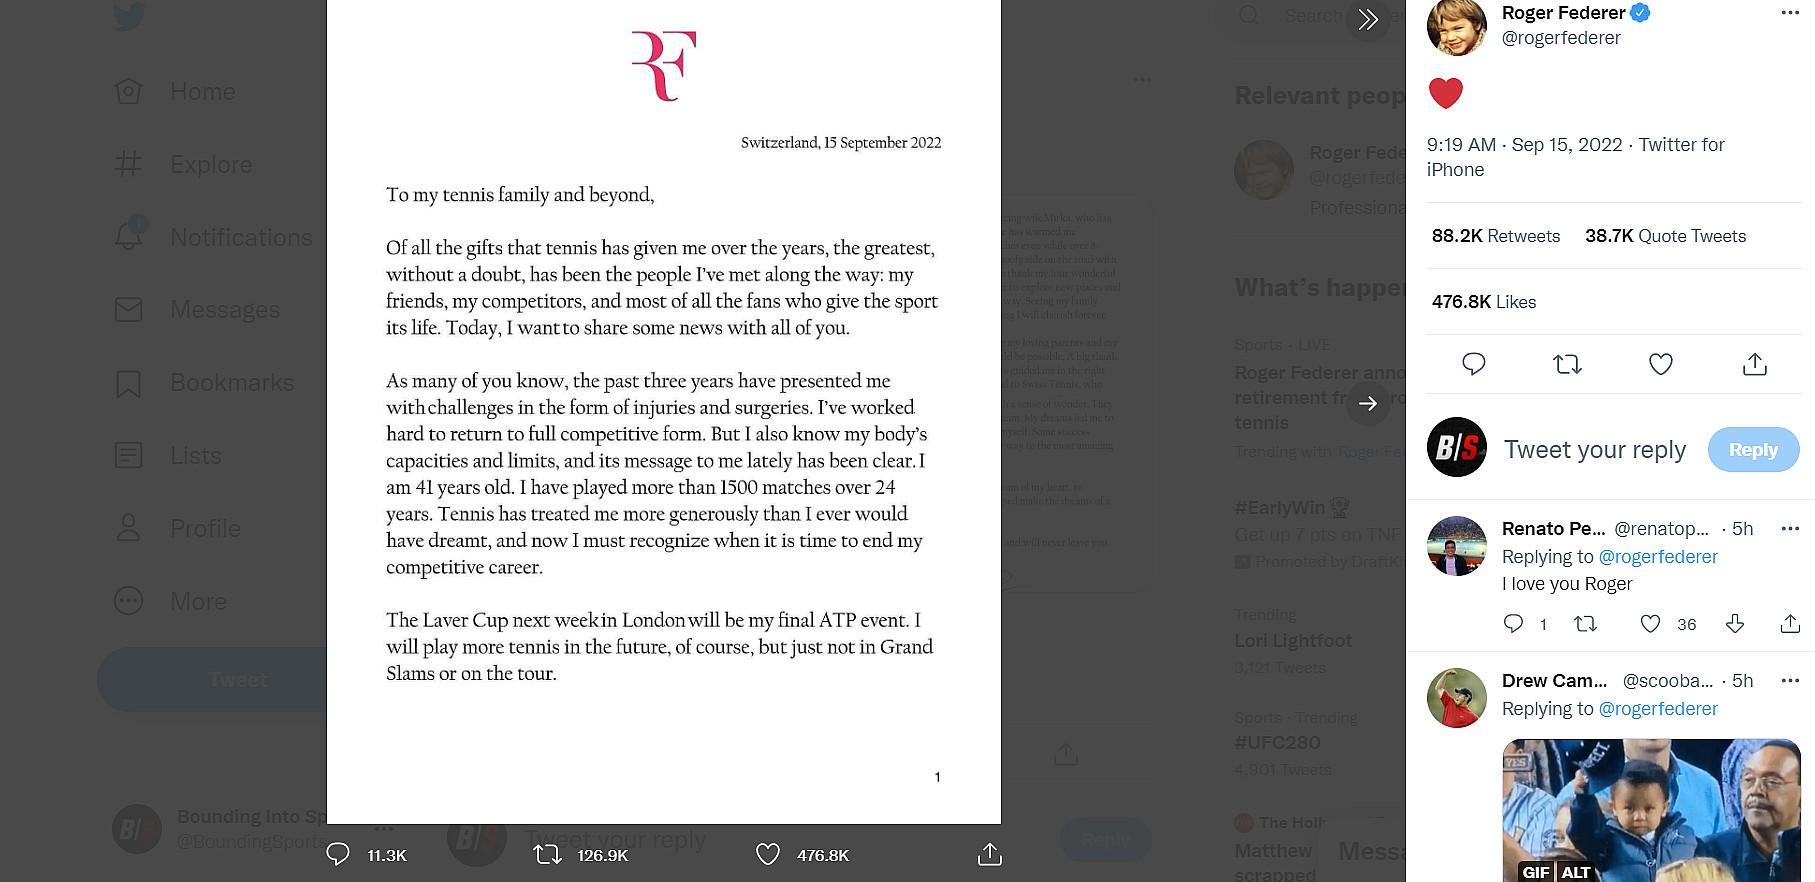The height and width of the screenshot is (882, 1815).
Task: Collapse the tweet side panel with double-chevron
Action: (1368, 19)
